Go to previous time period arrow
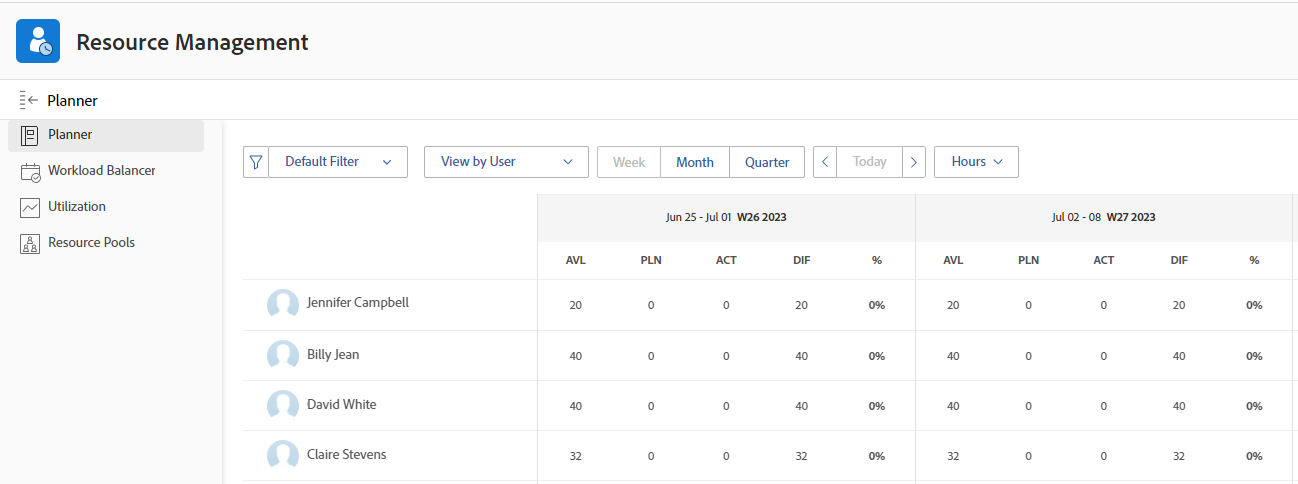 [825, 162]
